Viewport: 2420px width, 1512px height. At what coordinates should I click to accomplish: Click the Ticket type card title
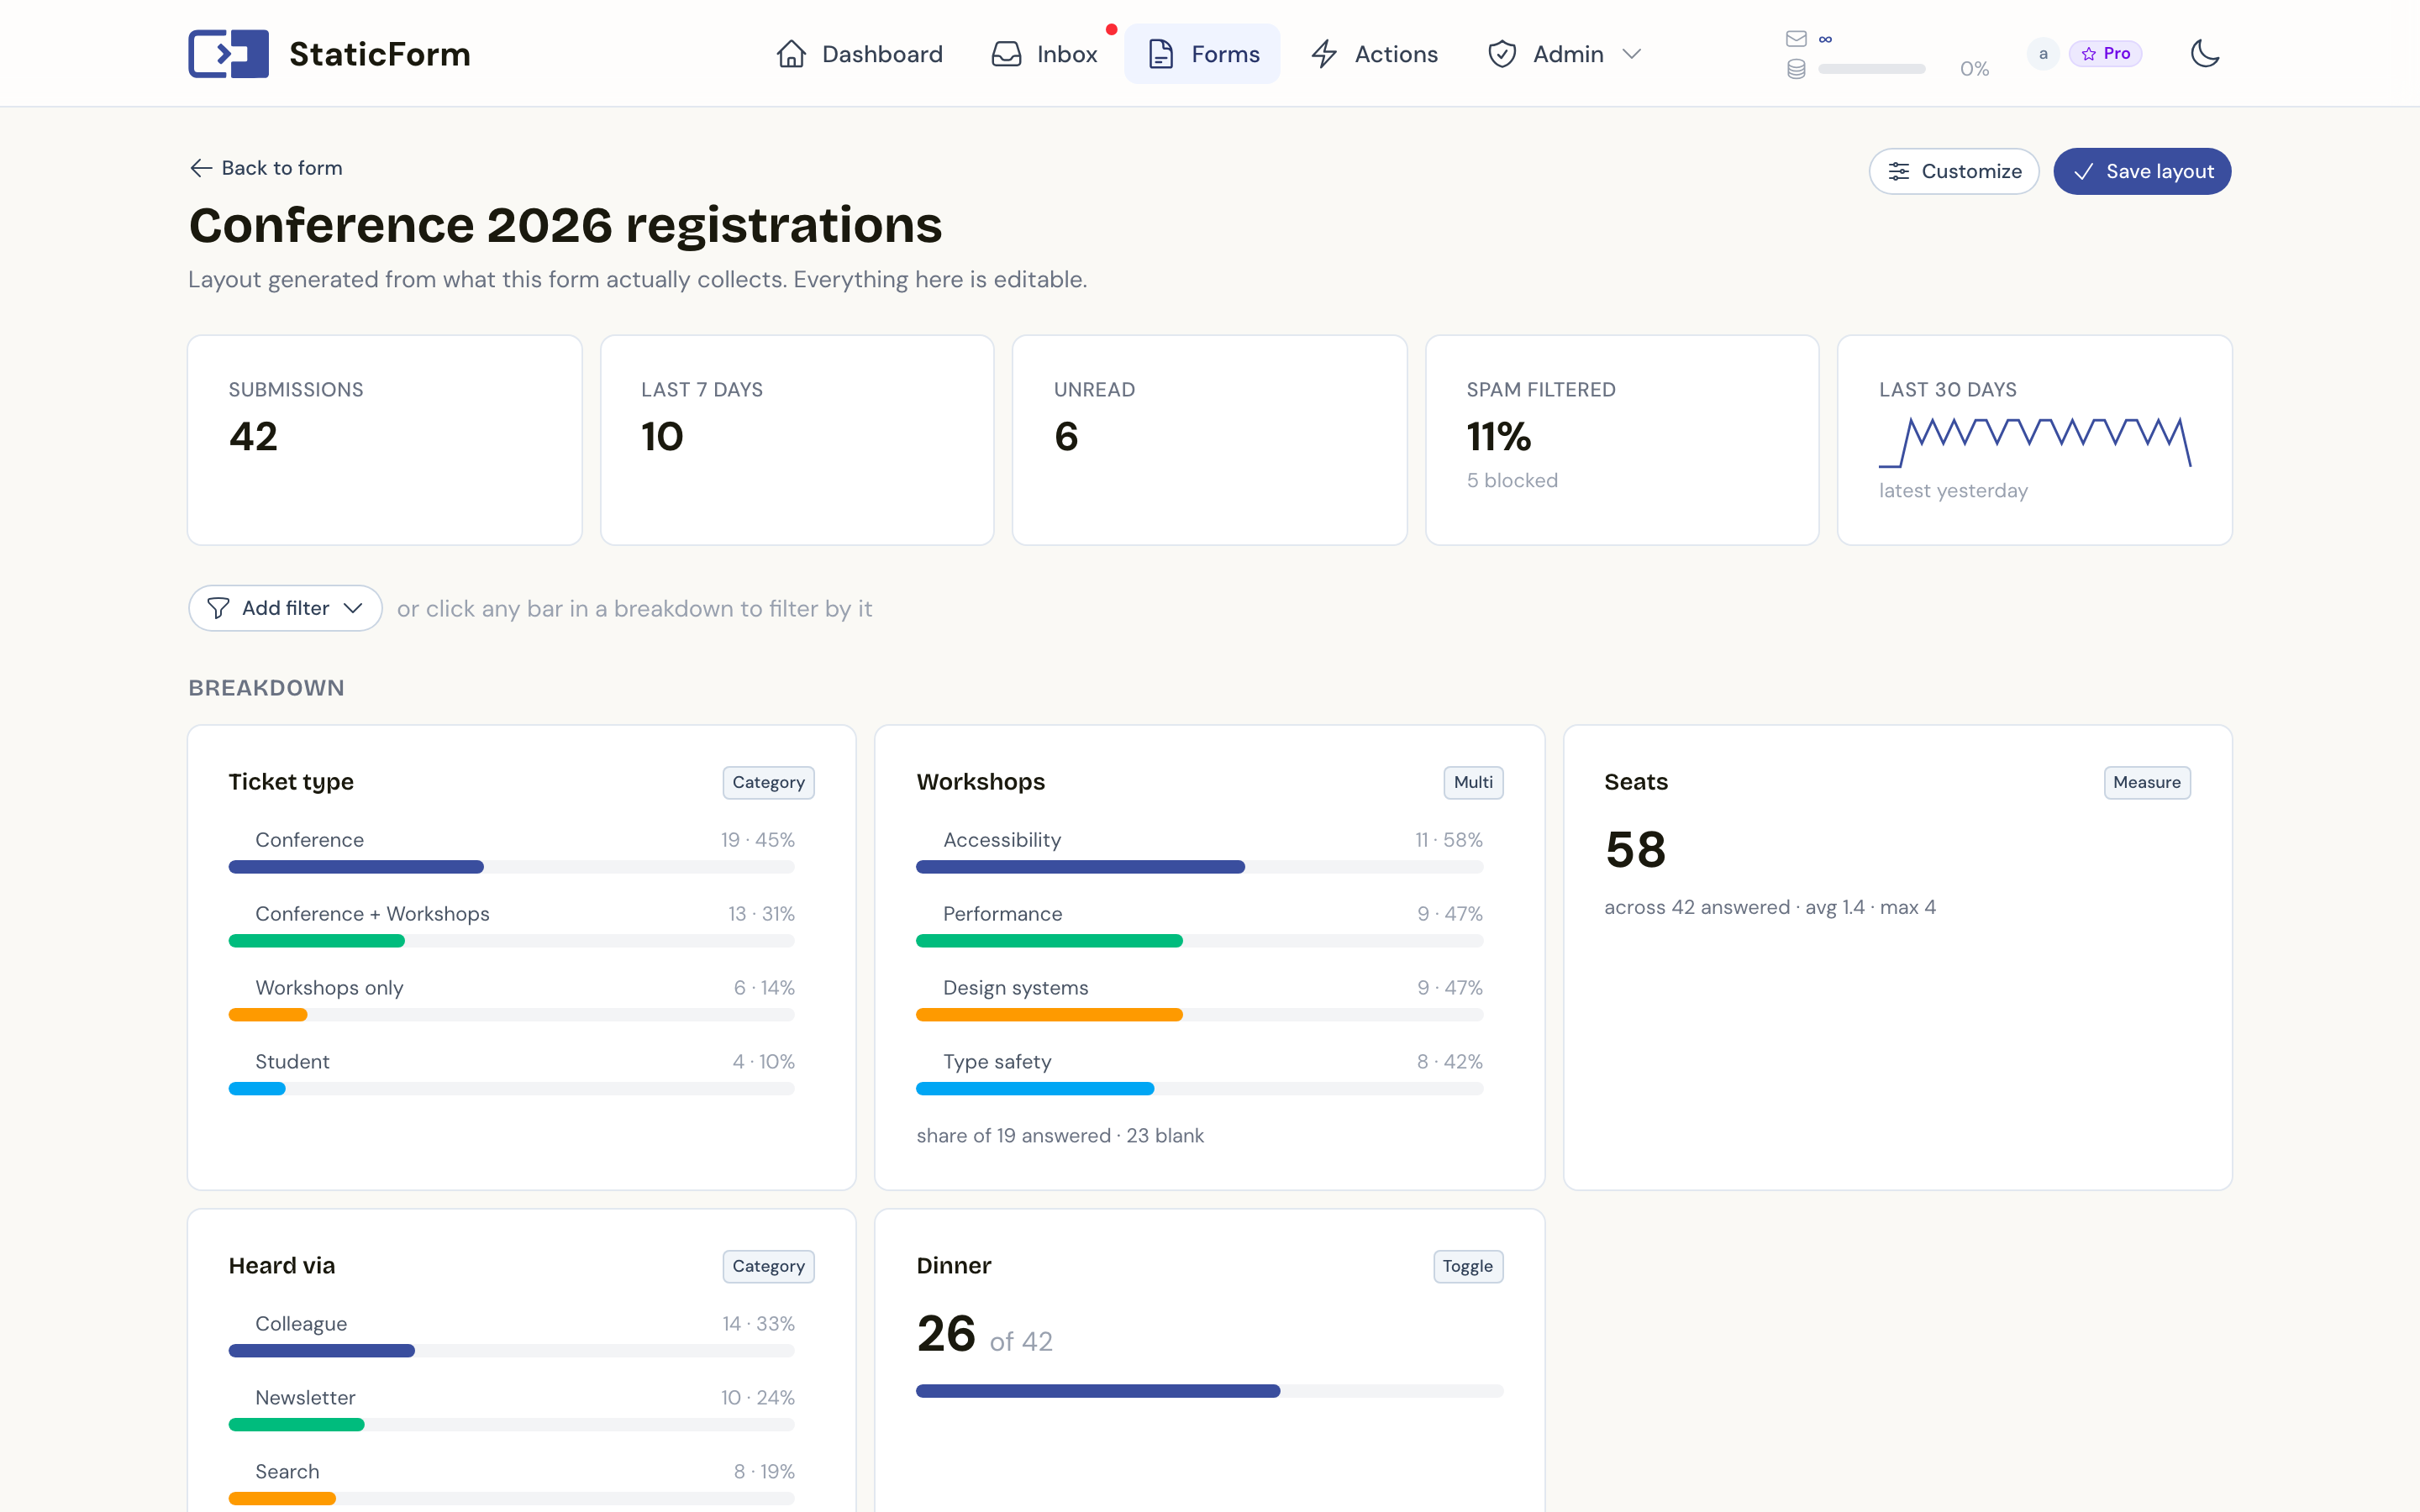point(291,782)
